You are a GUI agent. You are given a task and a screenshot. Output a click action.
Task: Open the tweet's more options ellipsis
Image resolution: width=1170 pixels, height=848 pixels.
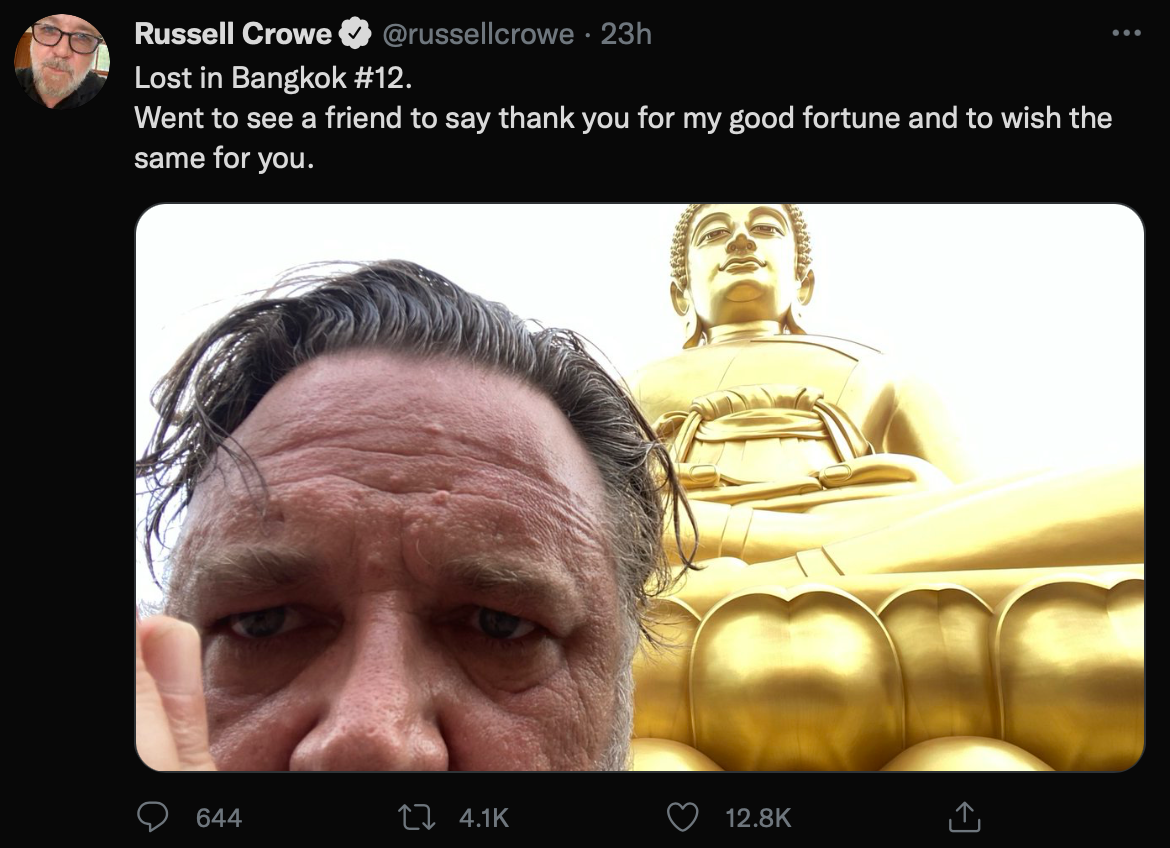click(1126, 33)
